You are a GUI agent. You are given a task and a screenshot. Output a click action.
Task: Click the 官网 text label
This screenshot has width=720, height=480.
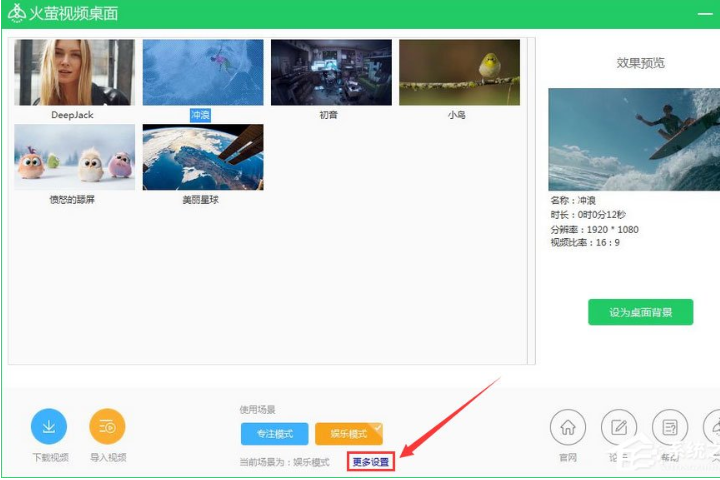[568, 457]
